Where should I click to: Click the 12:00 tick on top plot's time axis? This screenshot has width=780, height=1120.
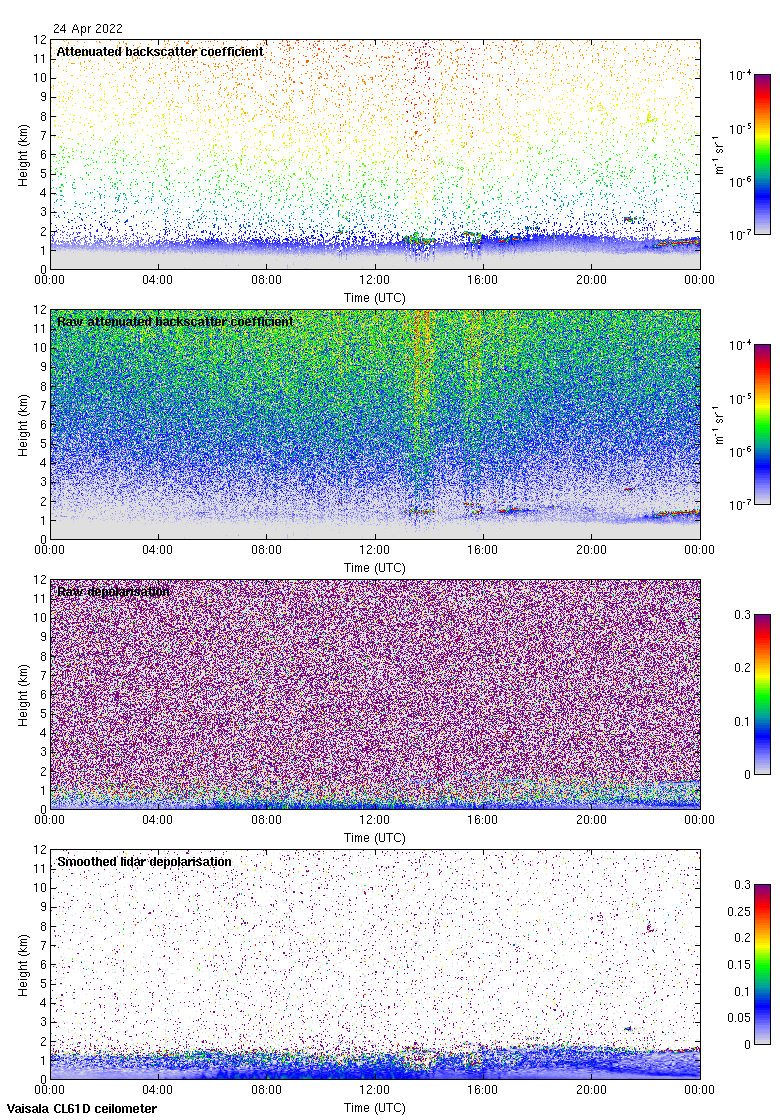(x=375, y=280)
